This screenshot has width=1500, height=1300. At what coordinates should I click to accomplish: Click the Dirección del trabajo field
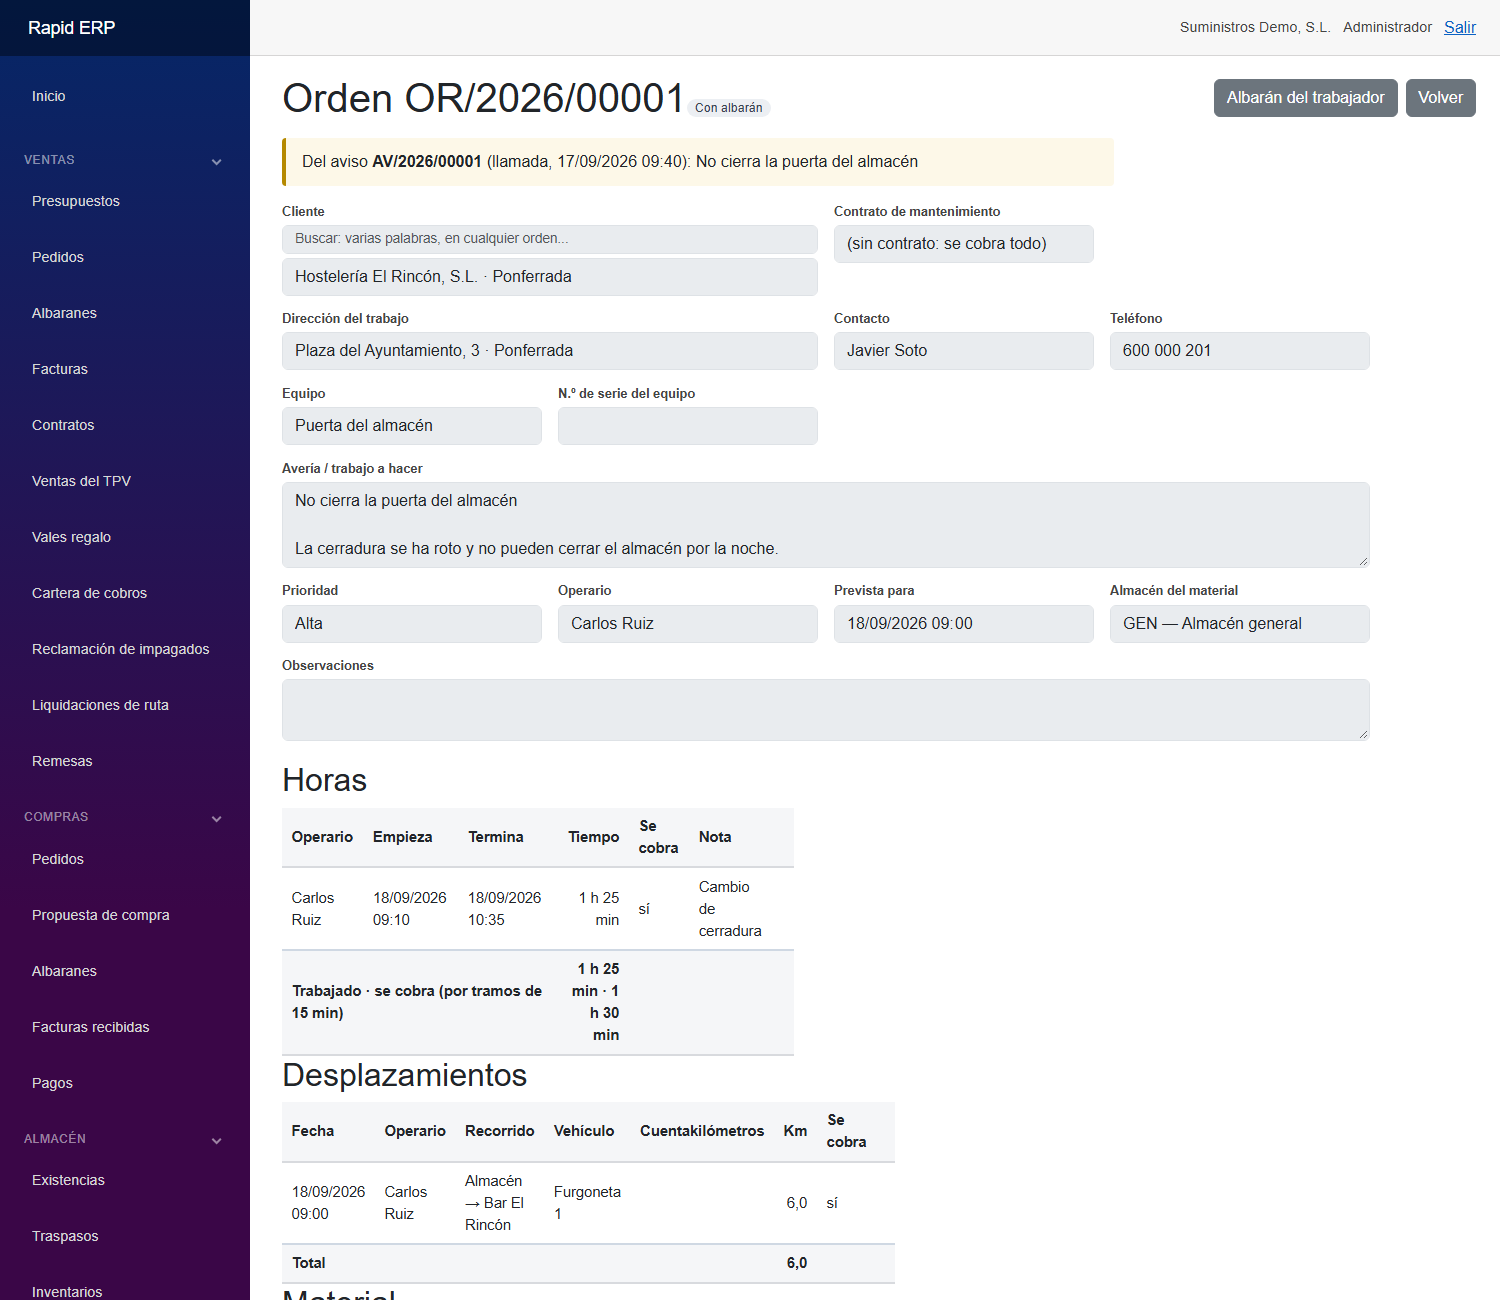550,351
